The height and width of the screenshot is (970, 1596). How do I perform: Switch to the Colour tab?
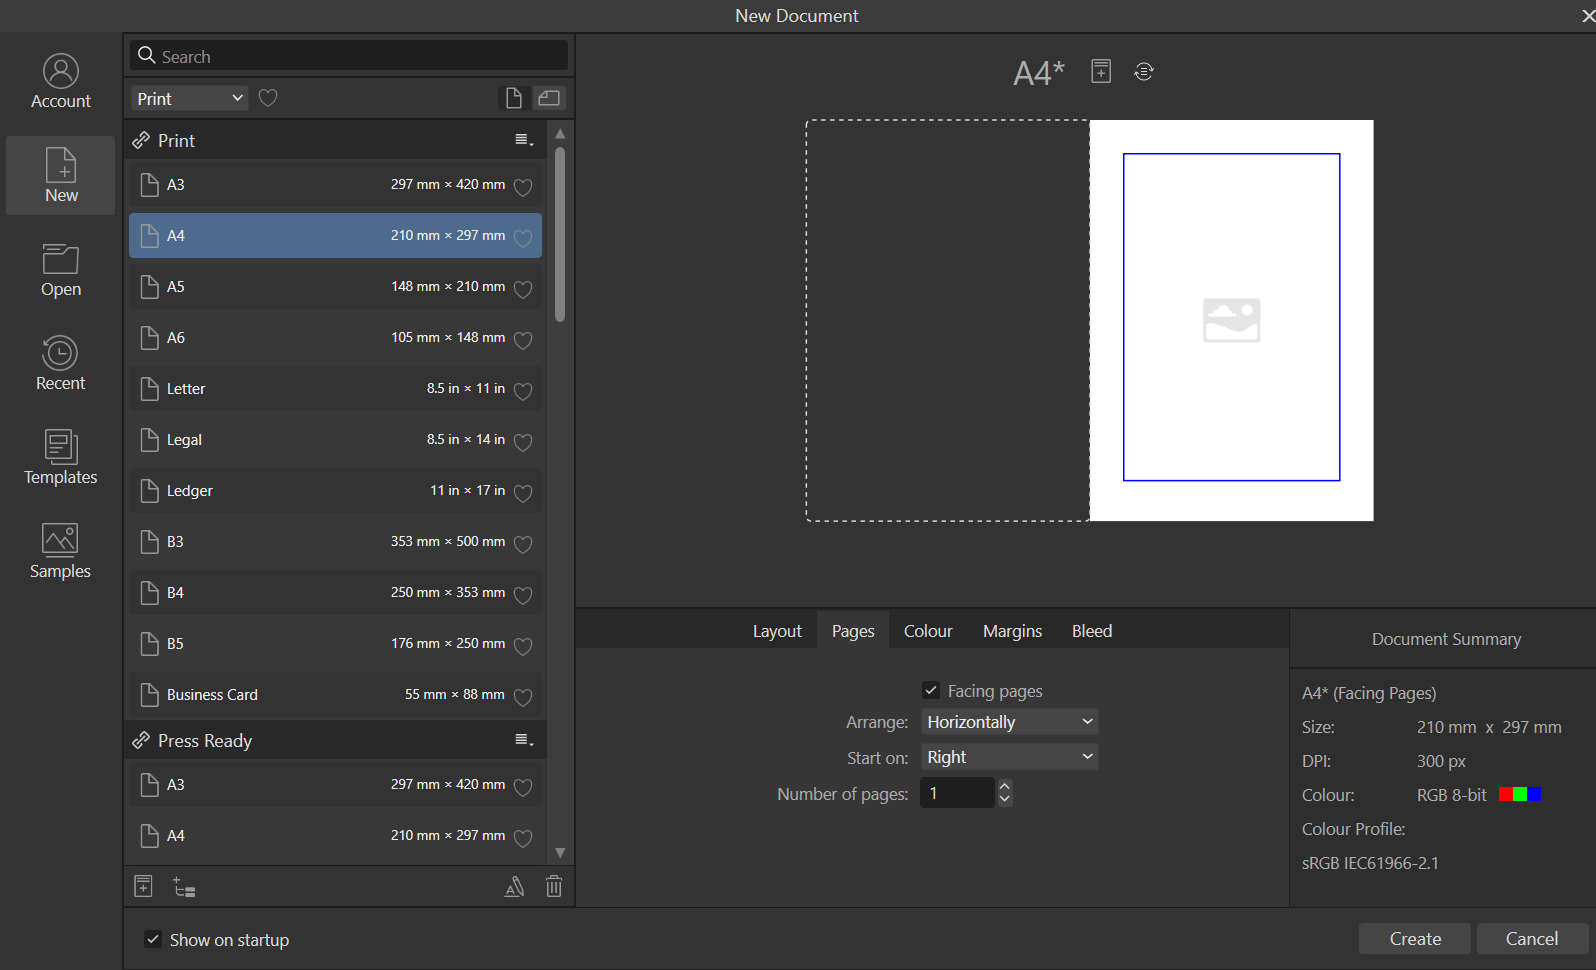click(928, 631)
